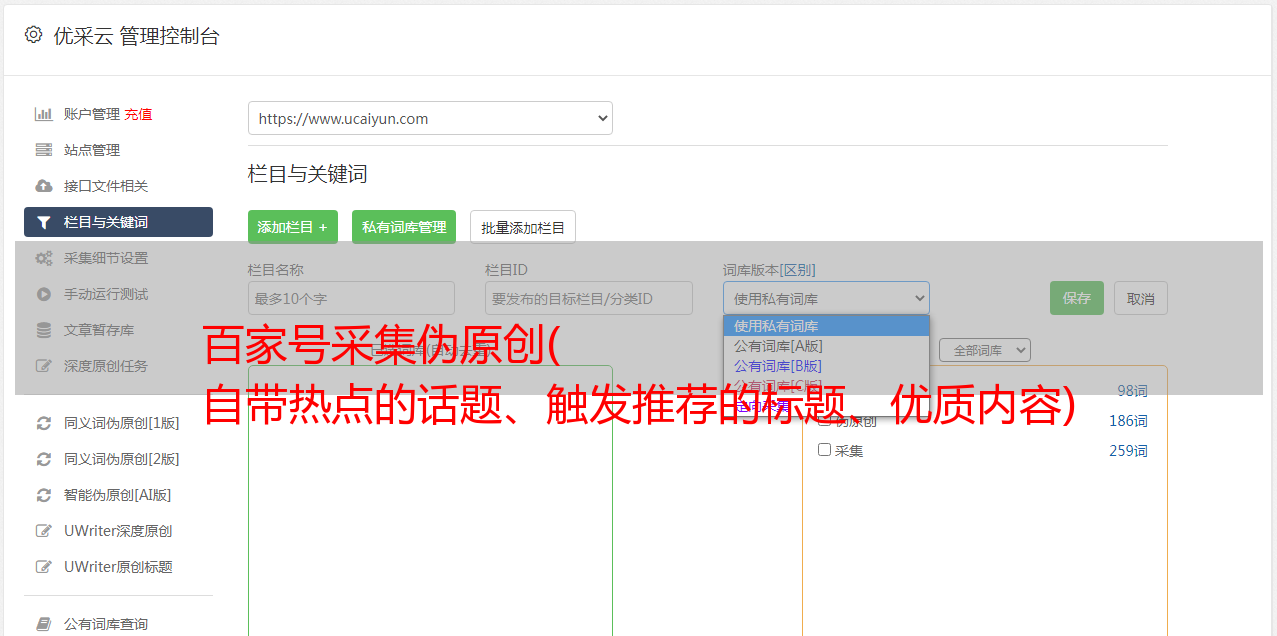Click the green 保存 button

[x=1077, y=298]
